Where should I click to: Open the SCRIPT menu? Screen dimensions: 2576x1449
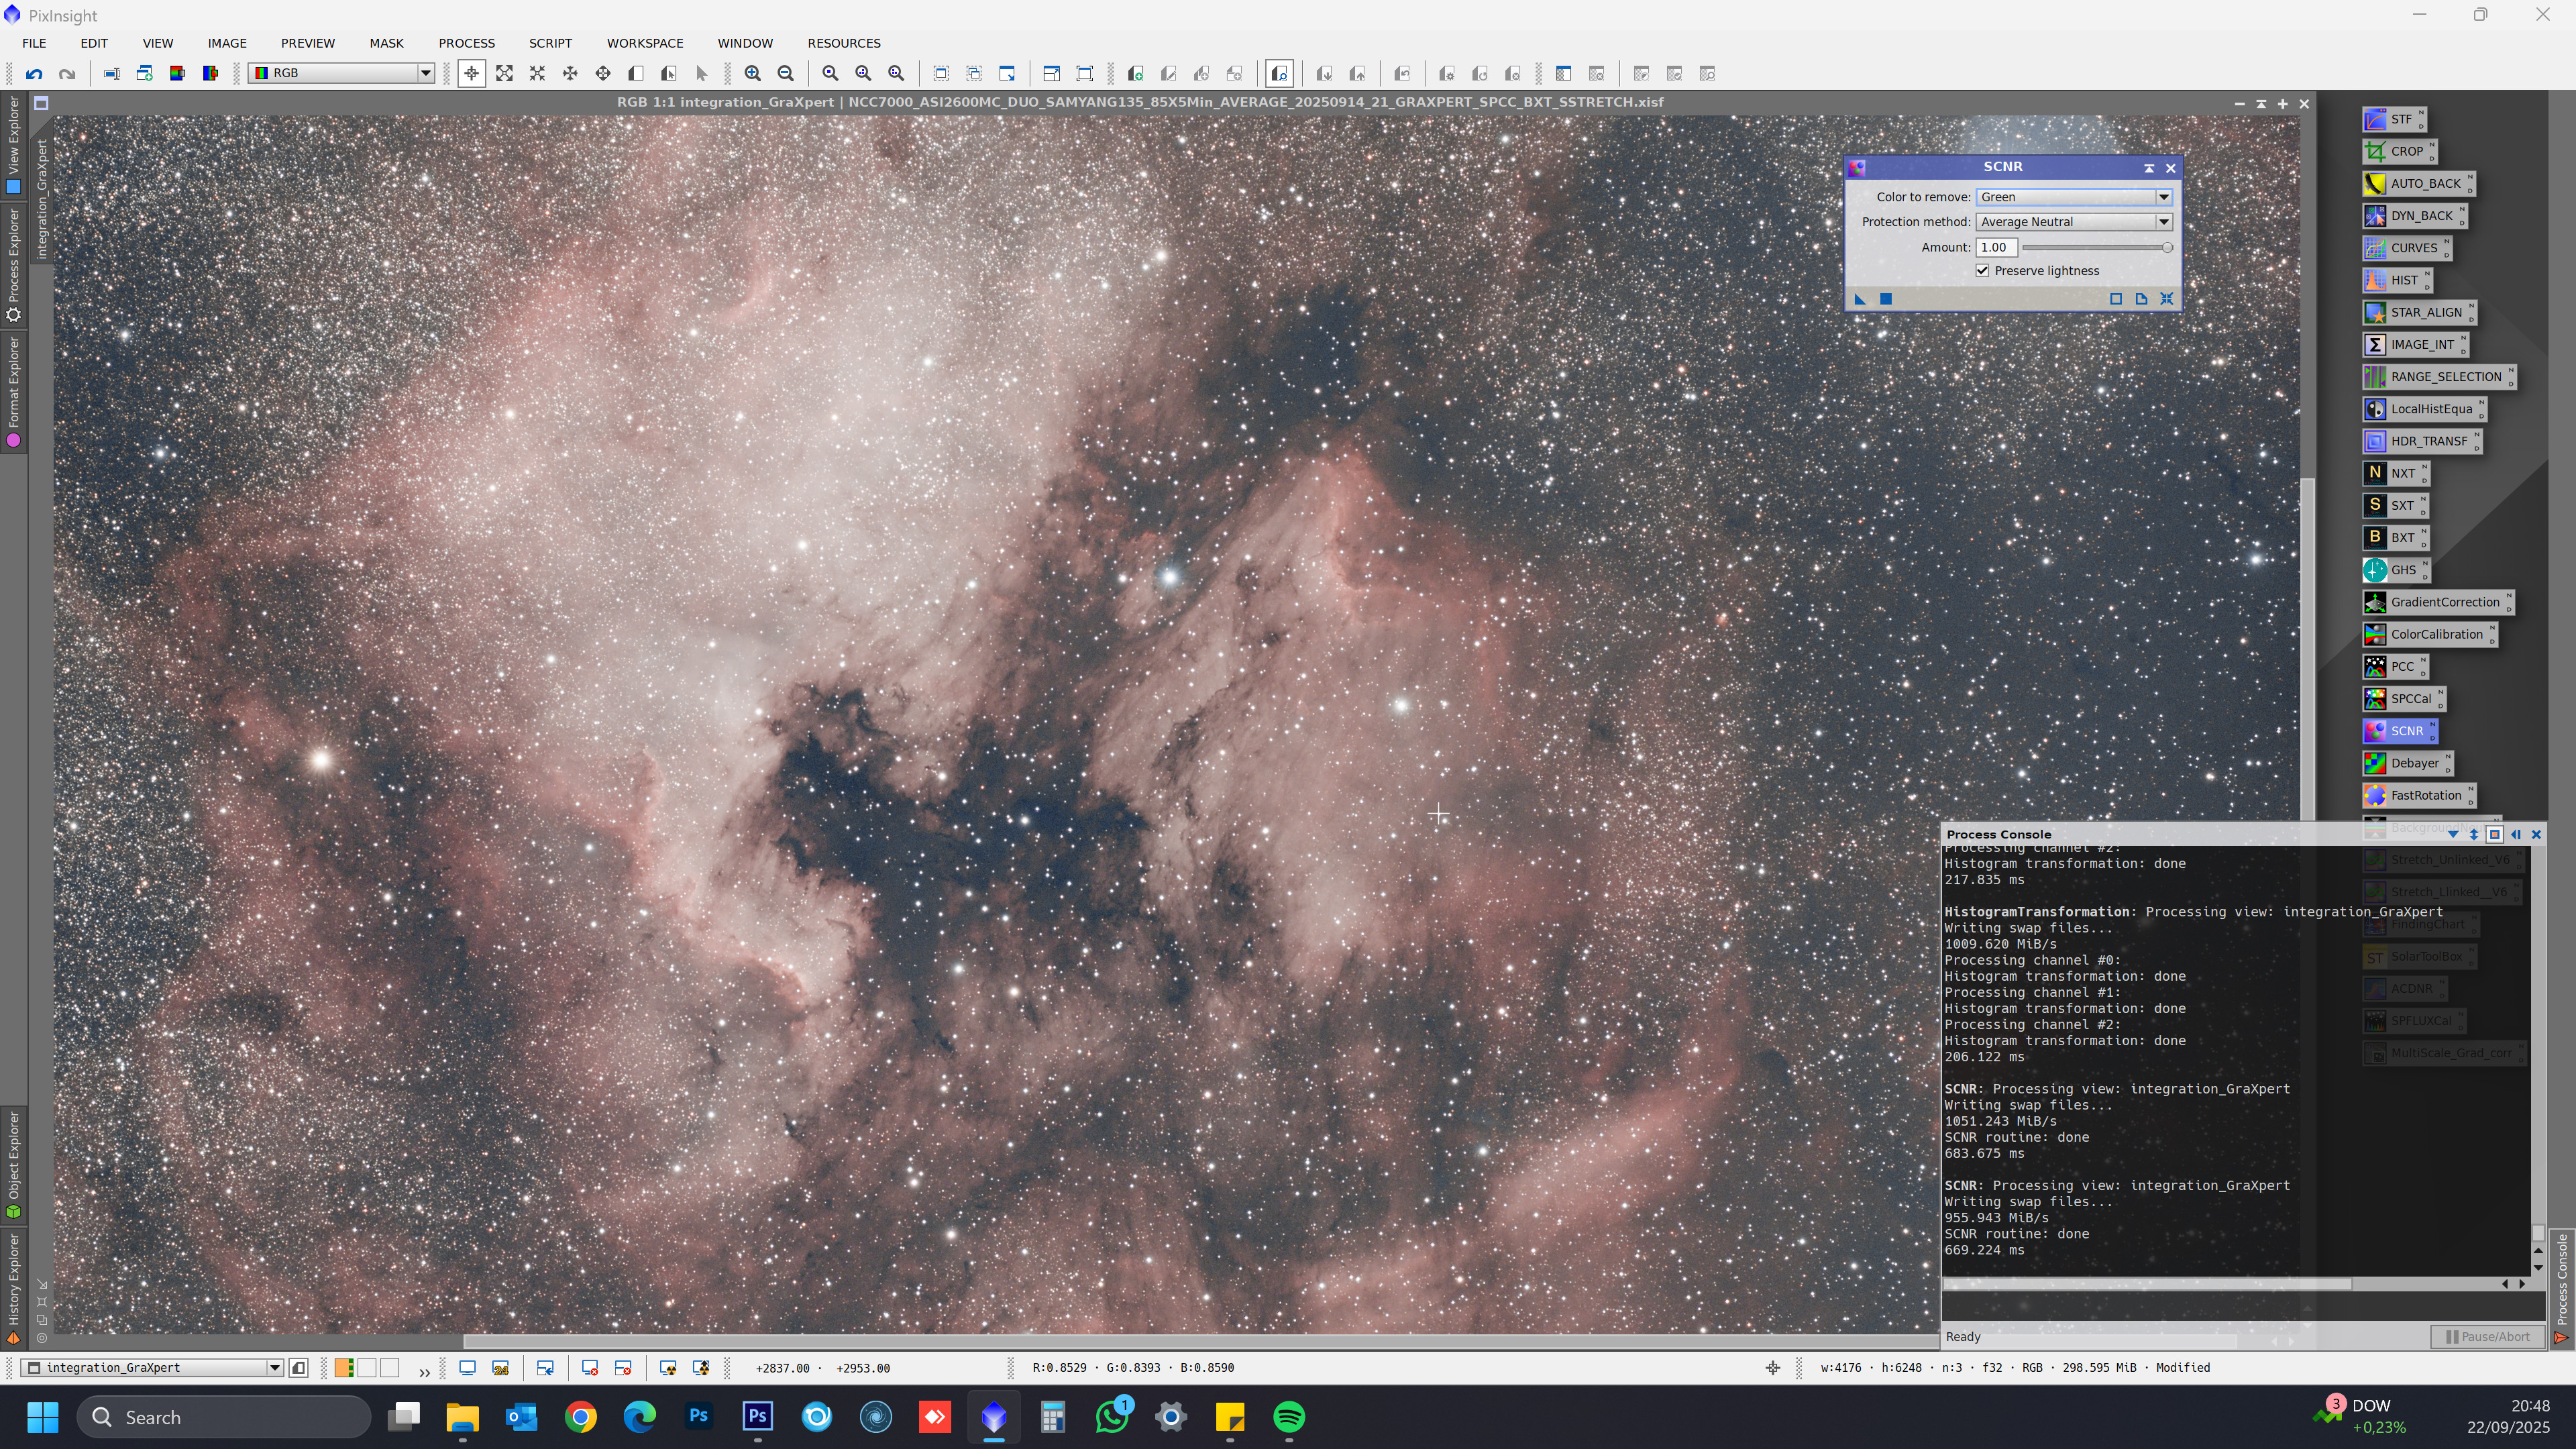click(x=550, y=43)
